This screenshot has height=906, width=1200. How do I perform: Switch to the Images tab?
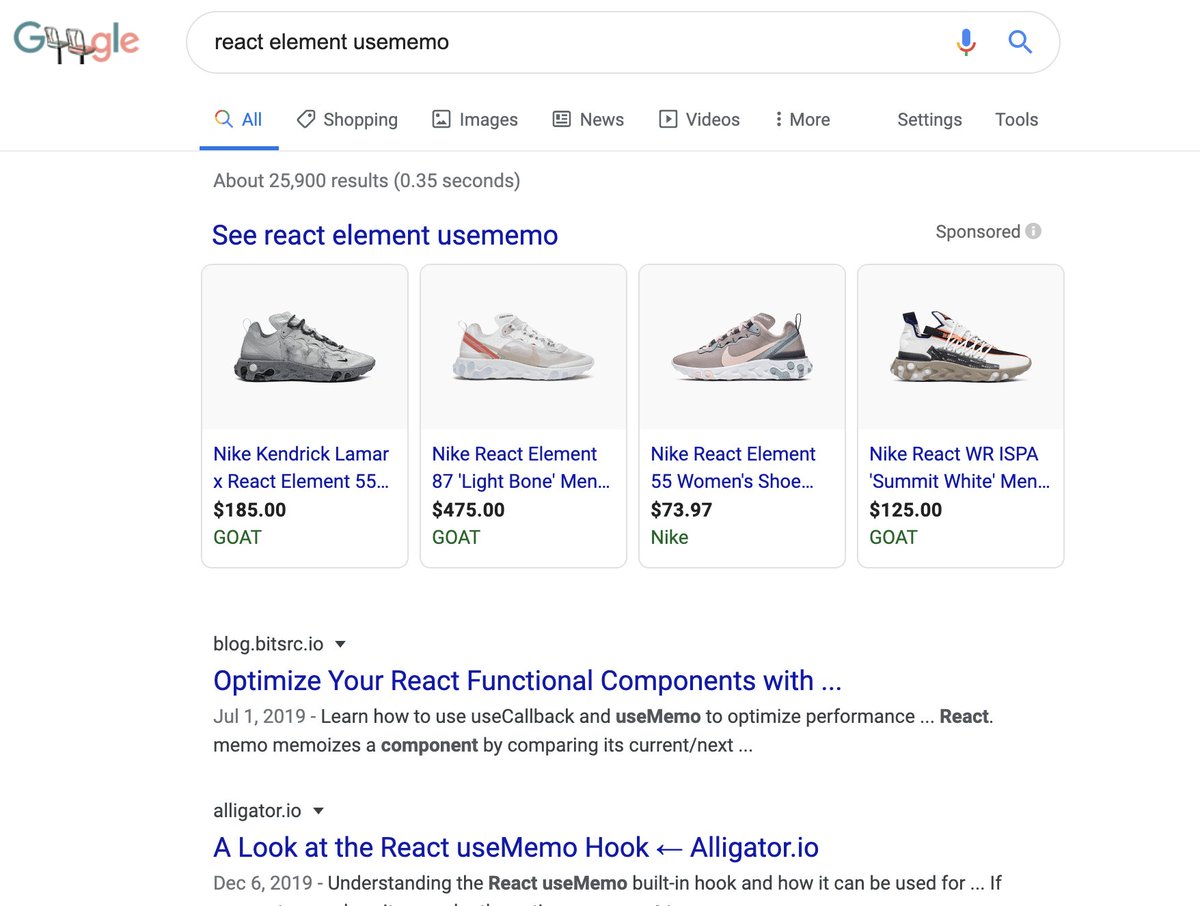(x=475, y=120)
